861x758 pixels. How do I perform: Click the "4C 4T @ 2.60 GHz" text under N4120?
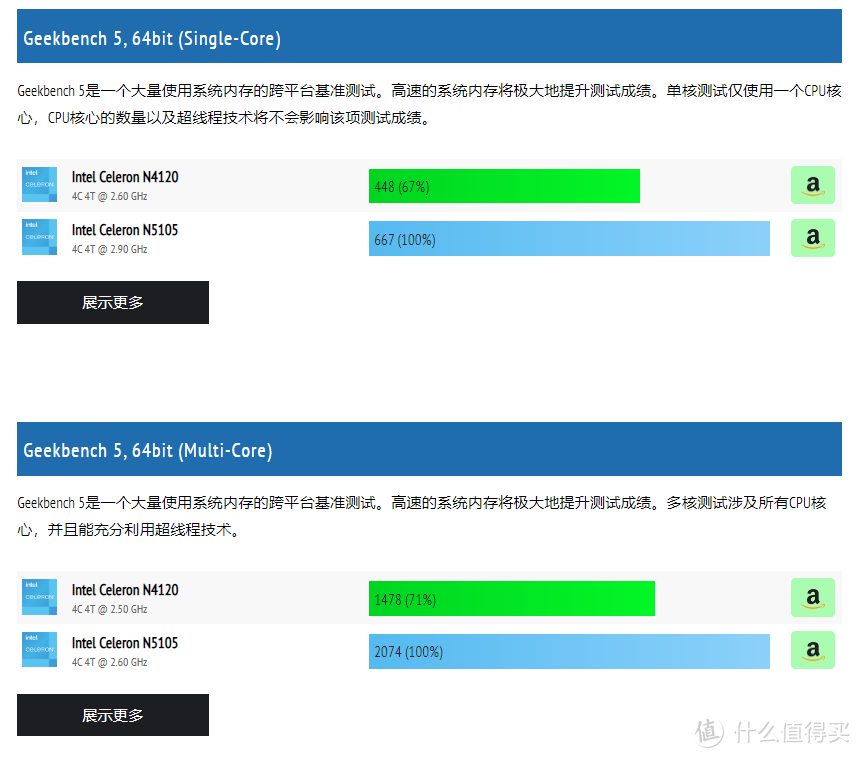coord(110,197)
